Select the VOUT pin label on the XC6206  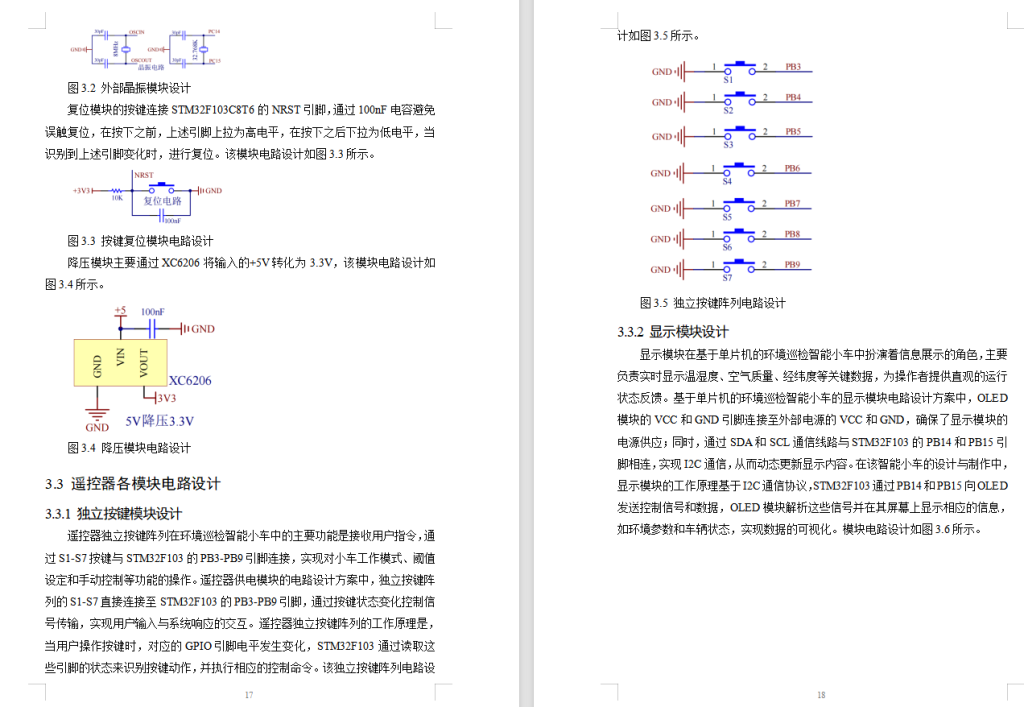pyautogui.click(x=144, y=362)
